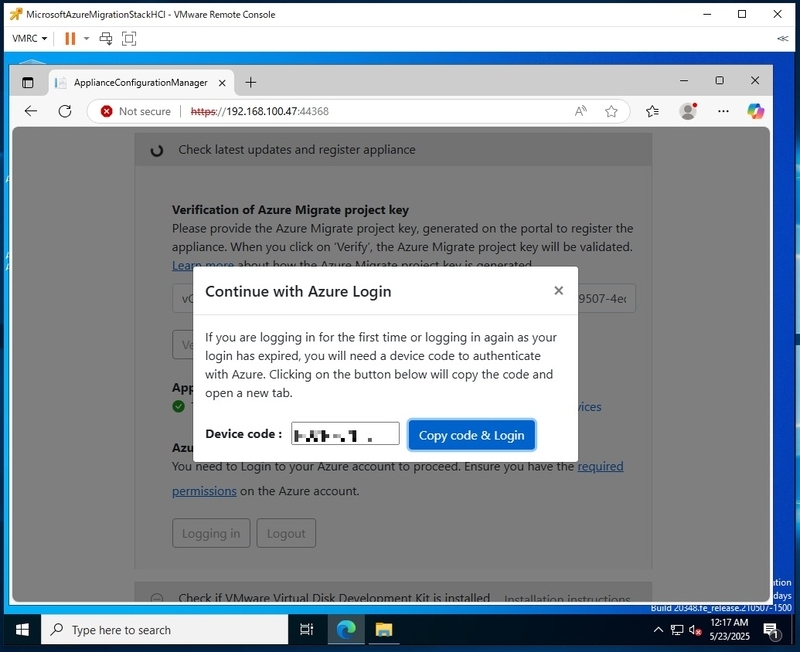The image size is (800, 652).
Task: Open the VMRC dropdown menu
Action: 29,38
